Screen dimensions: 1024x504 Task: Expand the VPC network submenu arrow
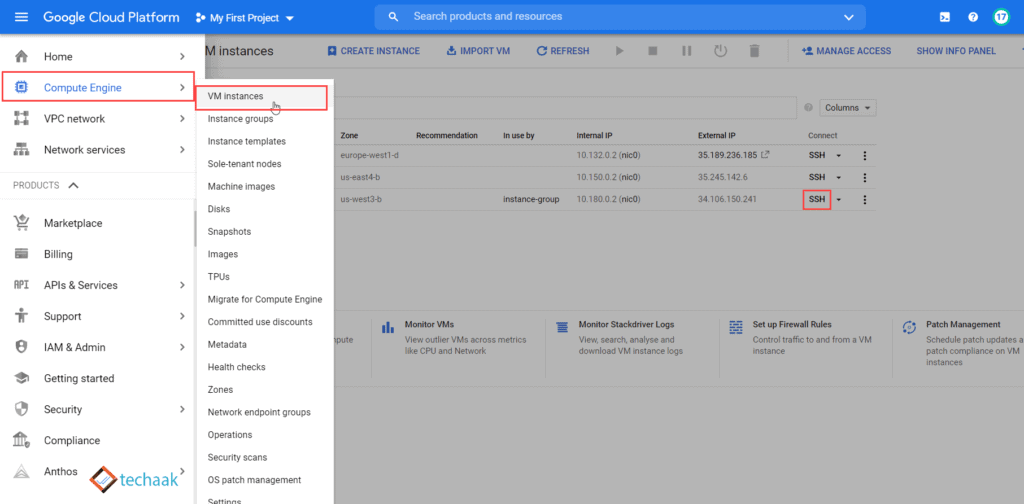(x=182, y=119)
